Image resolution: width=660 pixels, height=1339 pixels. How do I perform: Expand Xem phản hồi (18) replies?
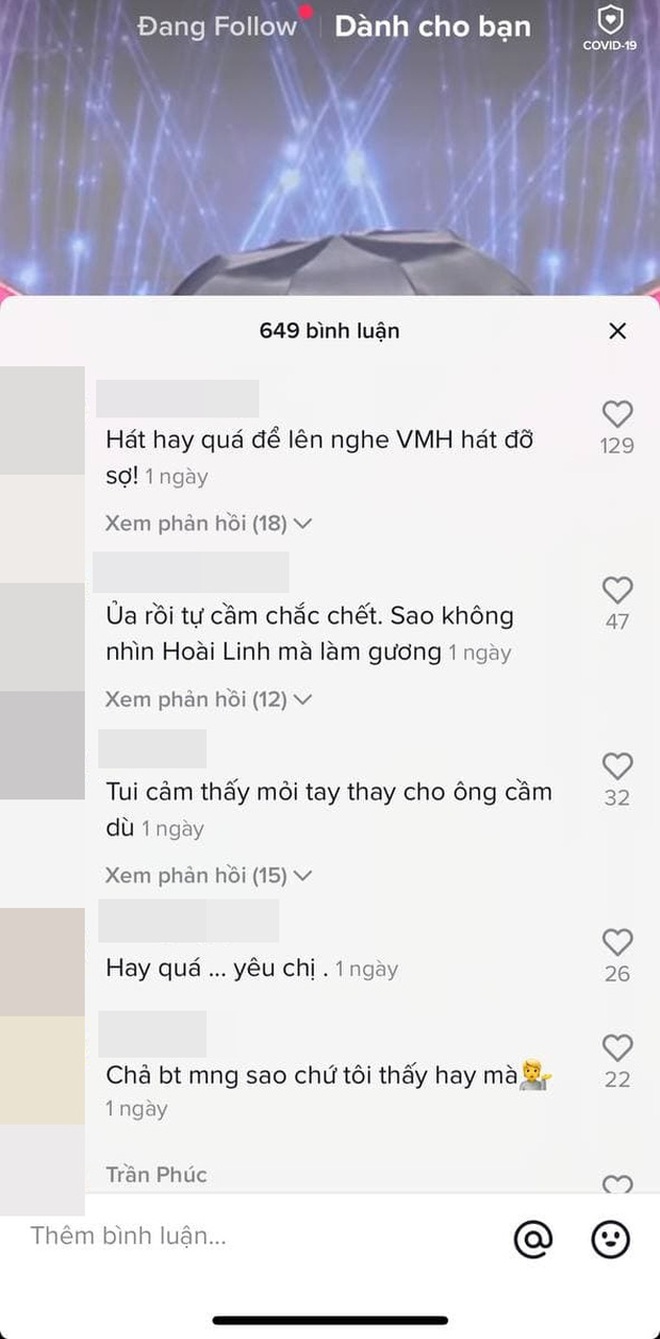coord(208,523)
